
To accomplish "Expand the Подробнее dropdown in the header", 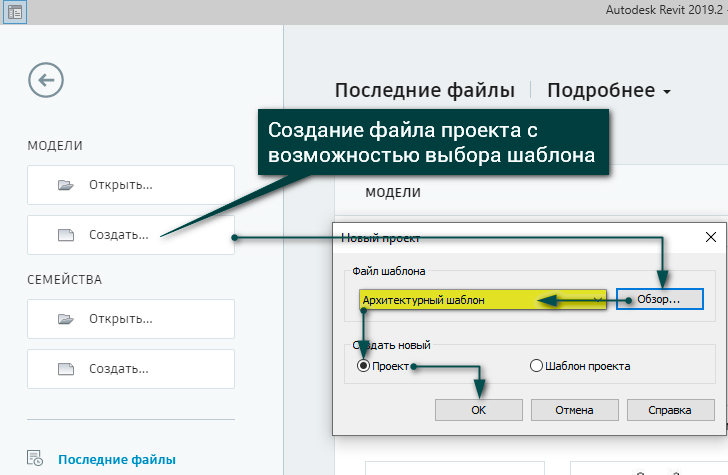I will pyautogui.click(x=609, y=91).
